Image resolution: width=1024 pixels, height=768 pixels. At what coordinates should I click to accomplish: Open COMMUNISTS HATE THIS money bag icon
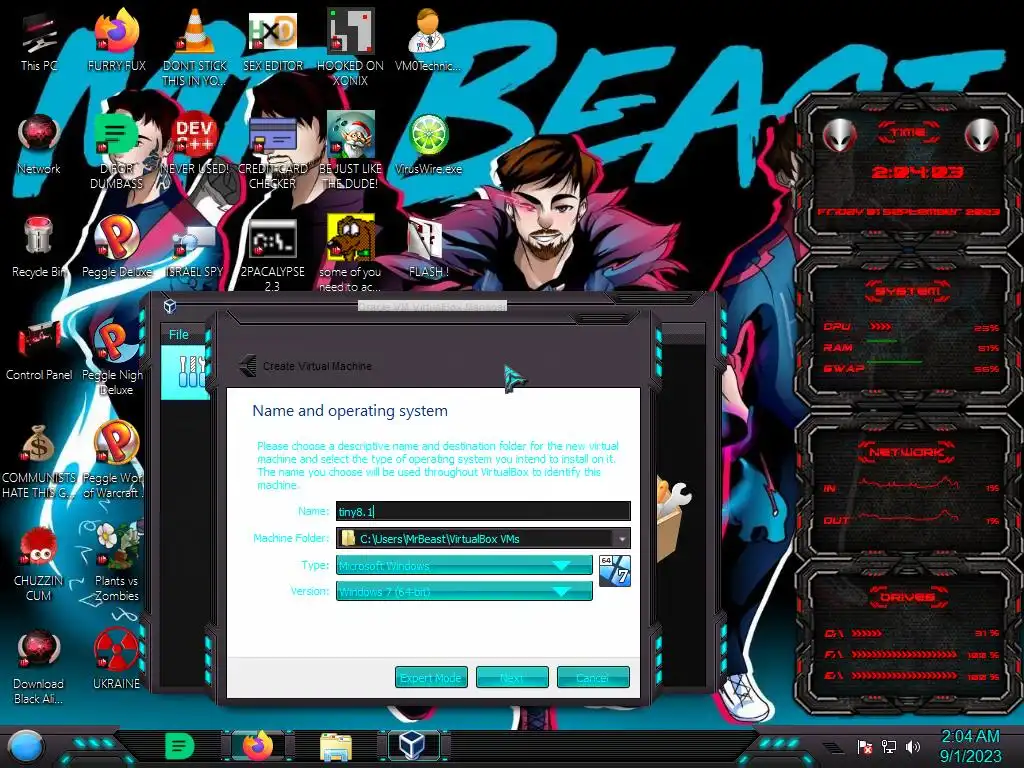(x=39, y=460)
